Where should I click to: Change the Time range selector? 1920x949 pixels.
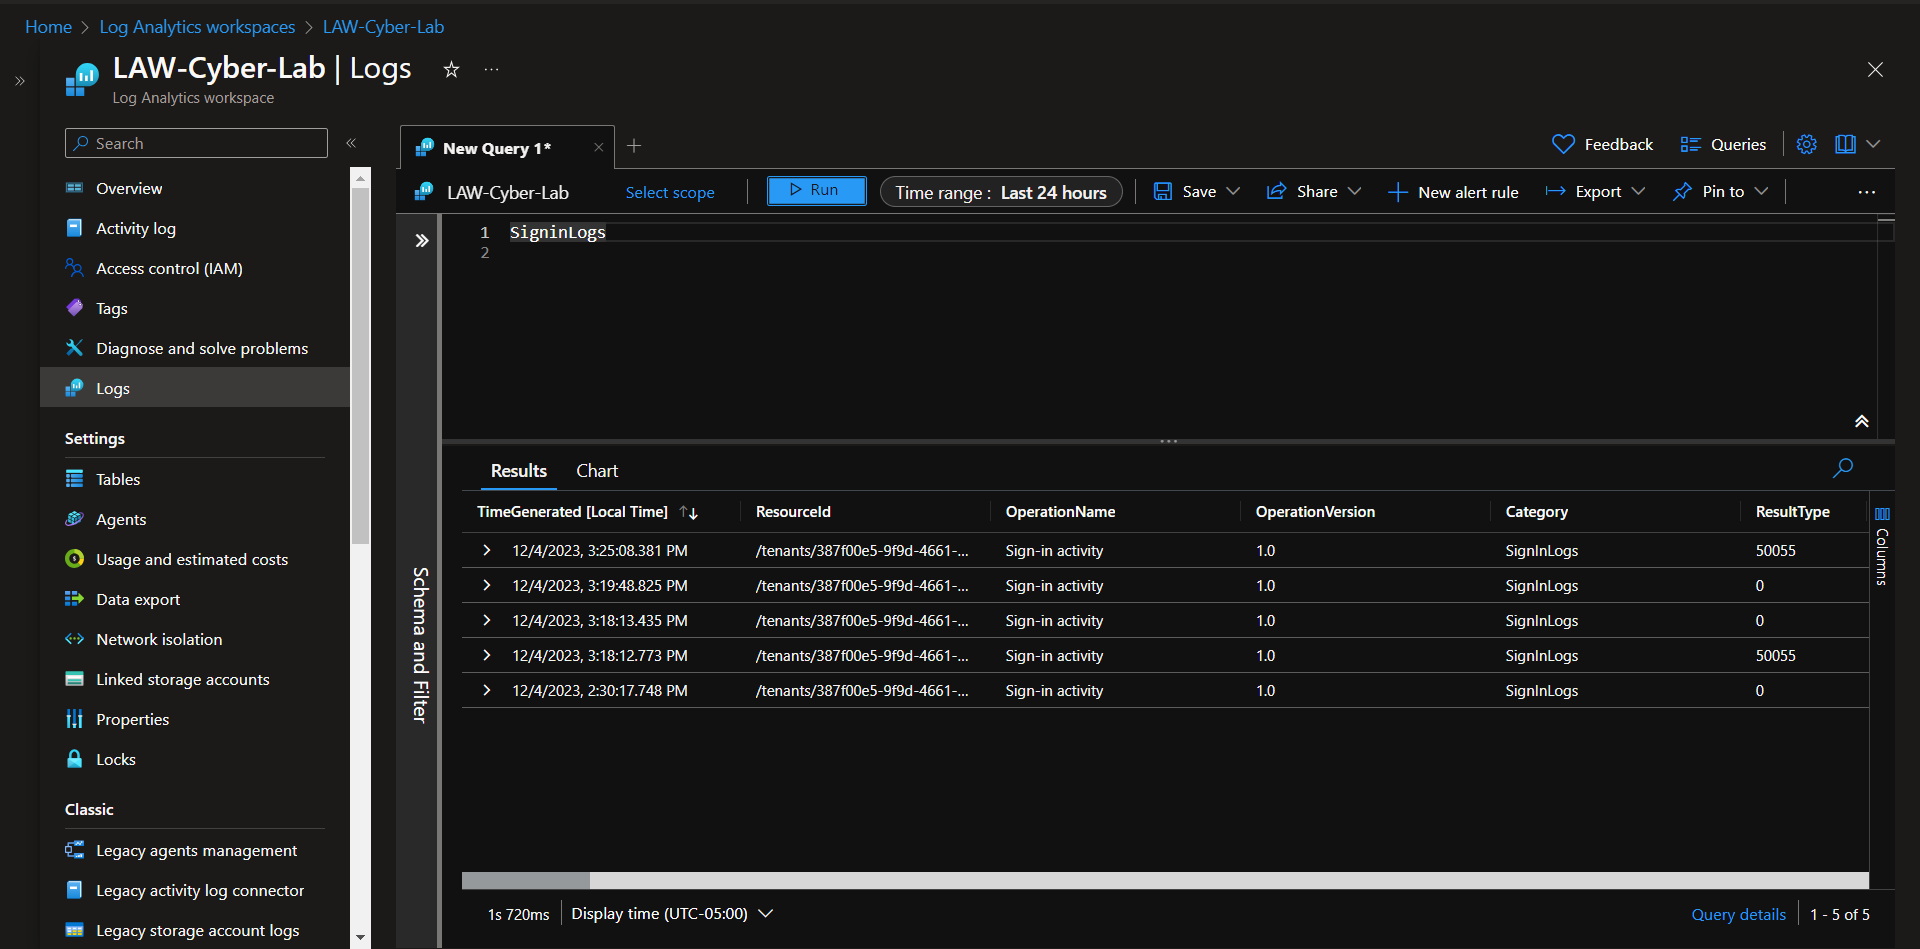click(x=1001, y=192)
